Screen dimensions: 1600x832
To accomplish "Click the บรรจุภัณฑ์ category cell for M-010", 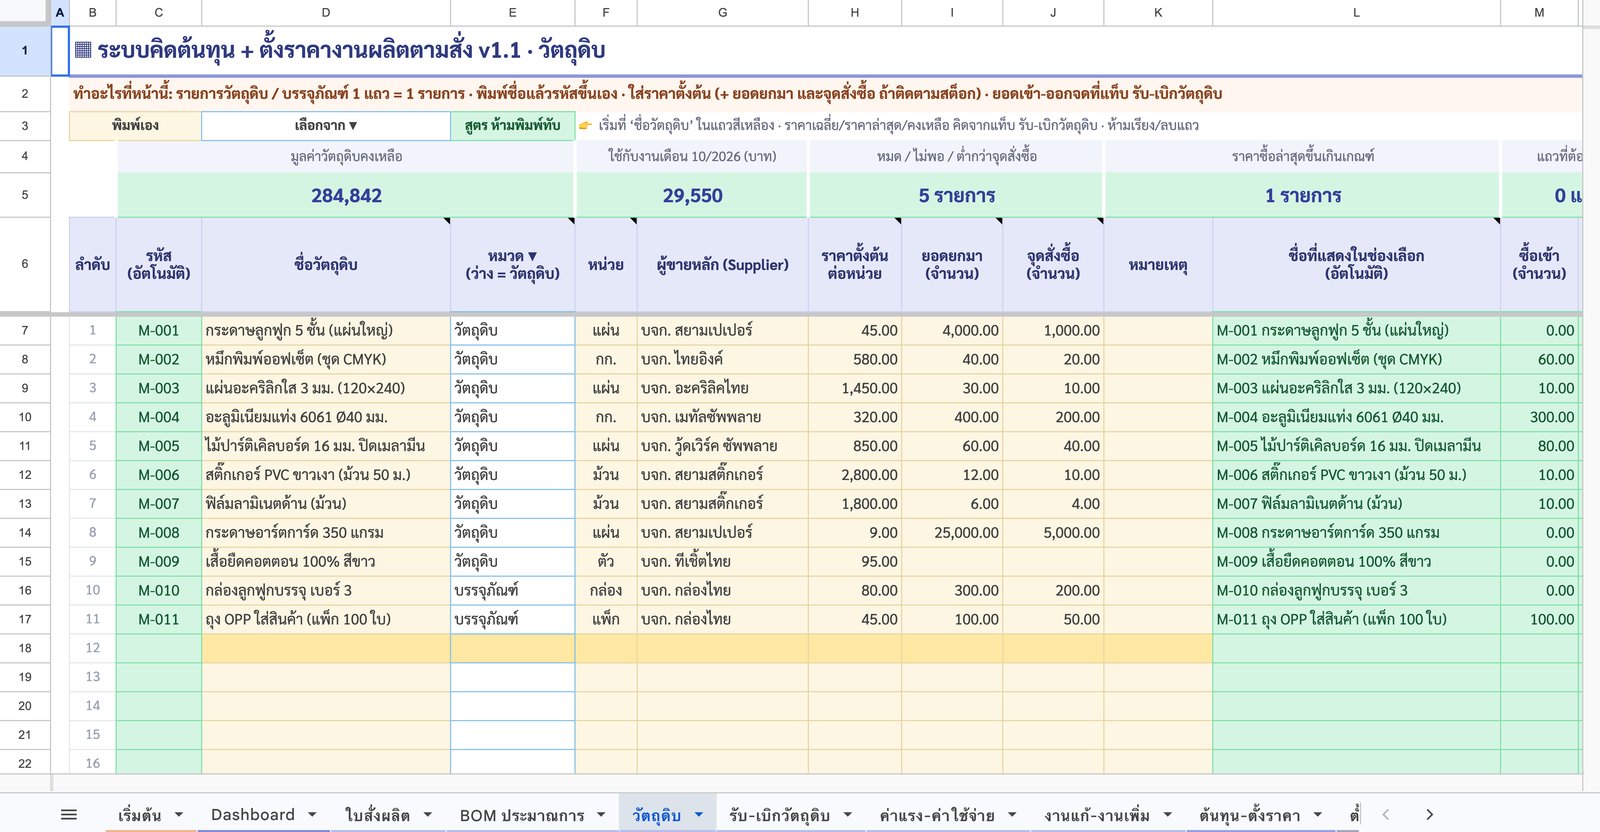I will coord(512,590).
